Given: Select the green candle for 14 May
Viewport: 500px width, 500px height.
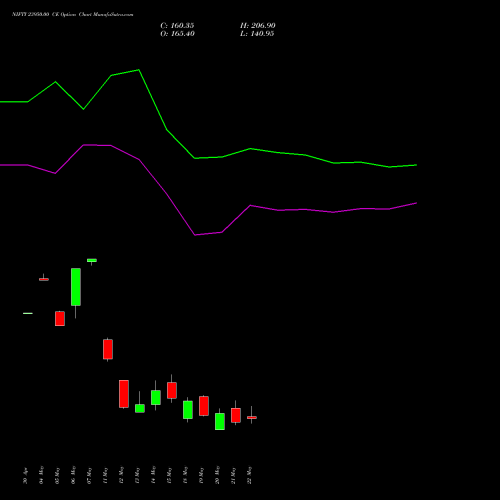Looking at the screenshot, I should pos(156,397).
